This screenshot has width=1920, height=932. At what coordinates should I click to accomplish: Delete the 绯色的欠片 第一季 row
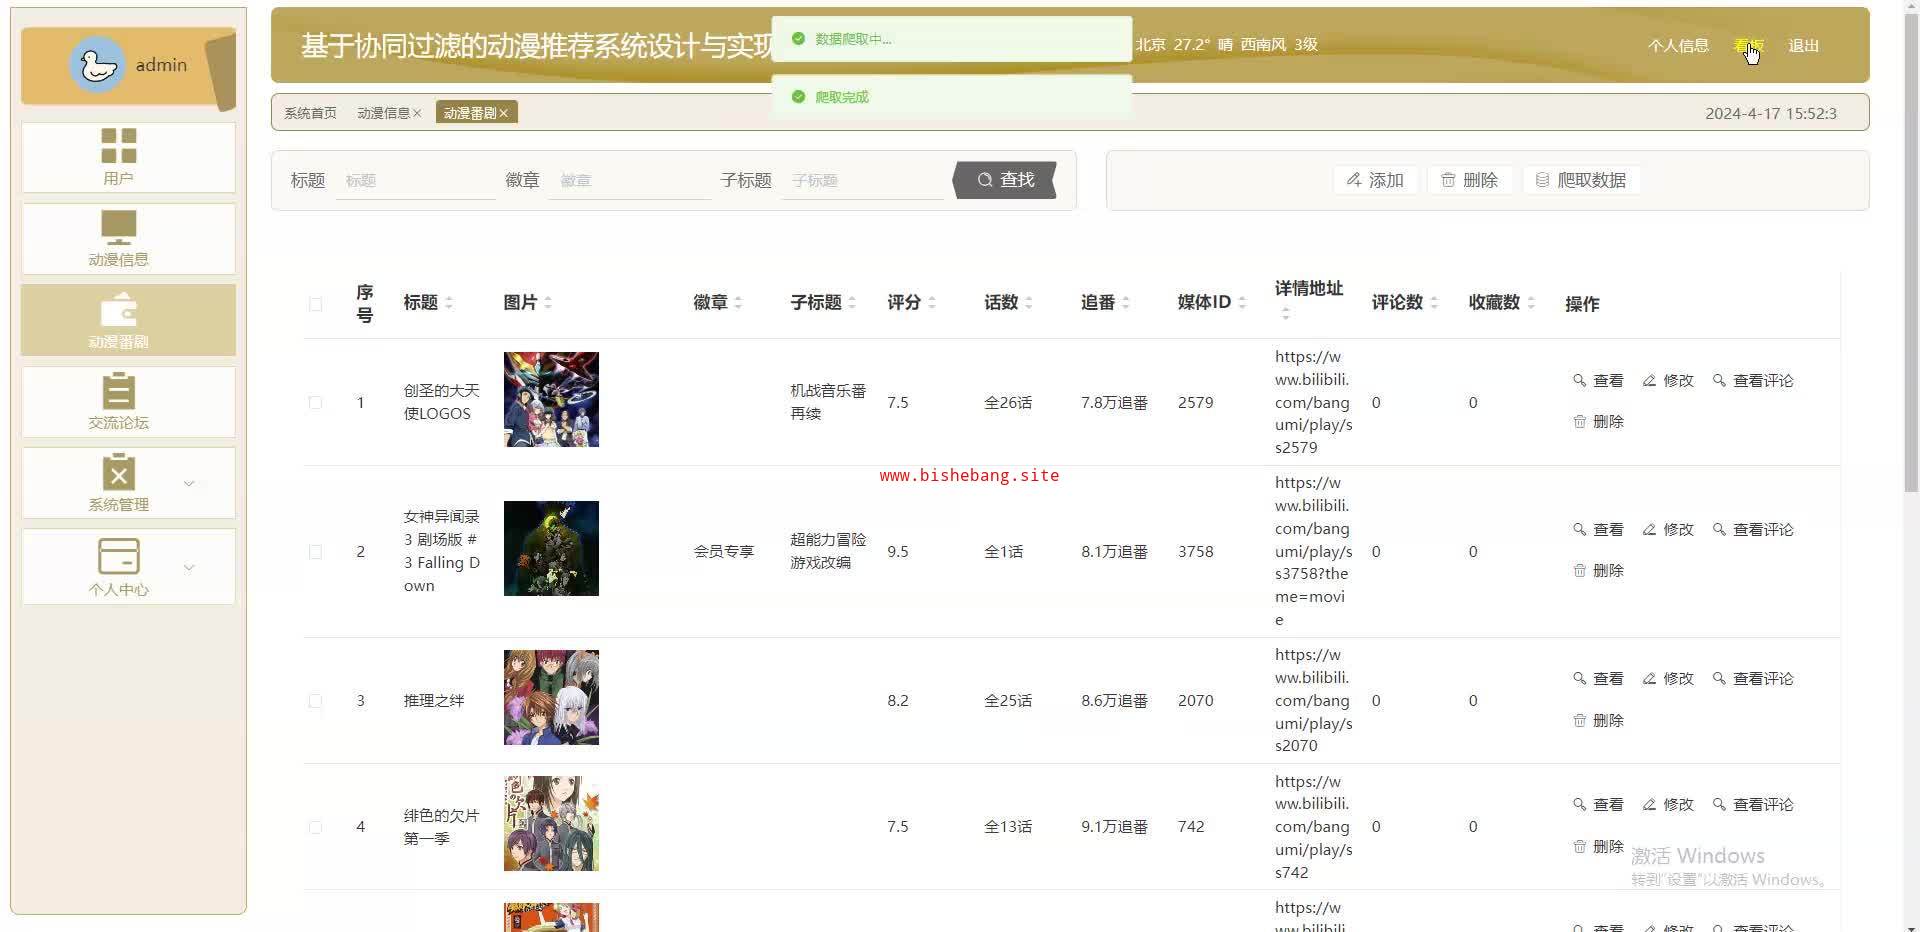pyautogui.click(x=1598, y=847)
